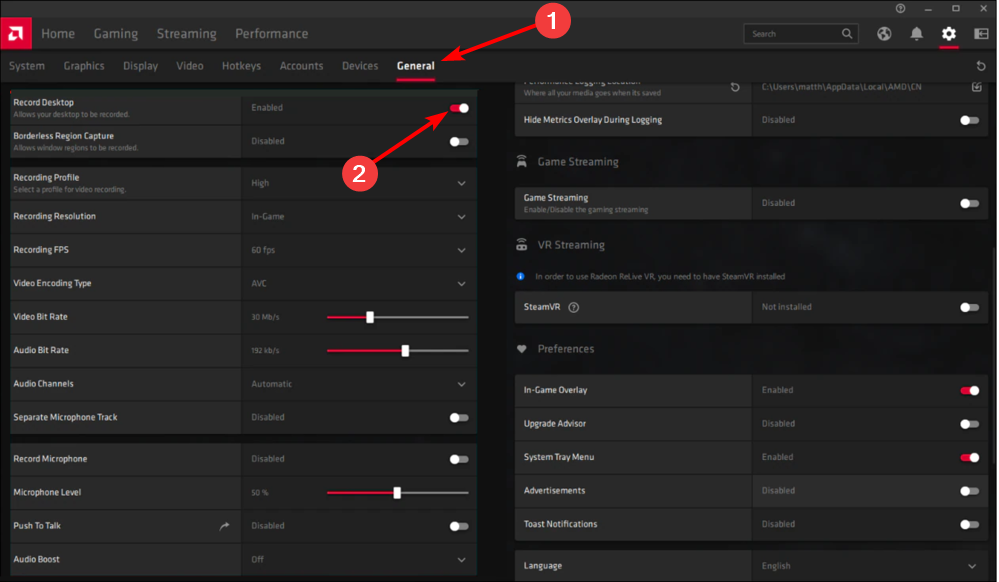Turn off In-Game Overlay

pyautogui.click(x=970, y=390)
